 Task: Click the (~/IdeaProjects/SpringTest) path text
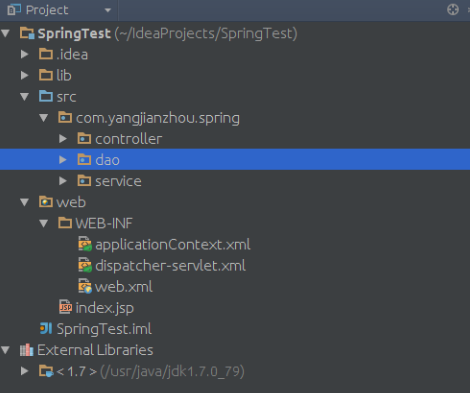tap(206, 34)
